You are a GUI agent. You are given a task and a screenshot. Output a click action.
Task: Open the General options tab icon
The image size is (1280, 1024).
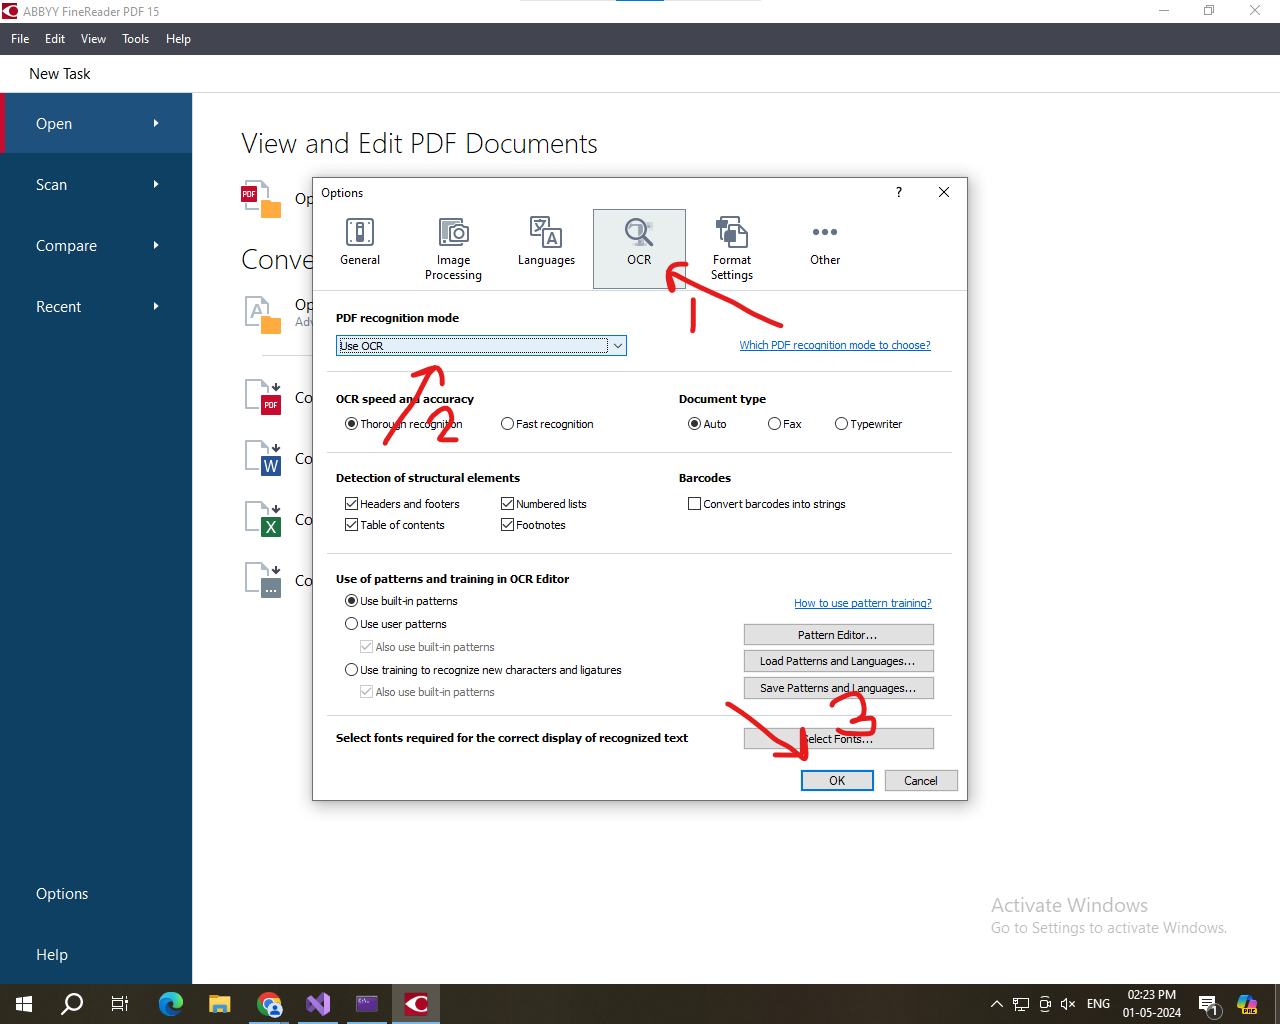tap(360, 232)
